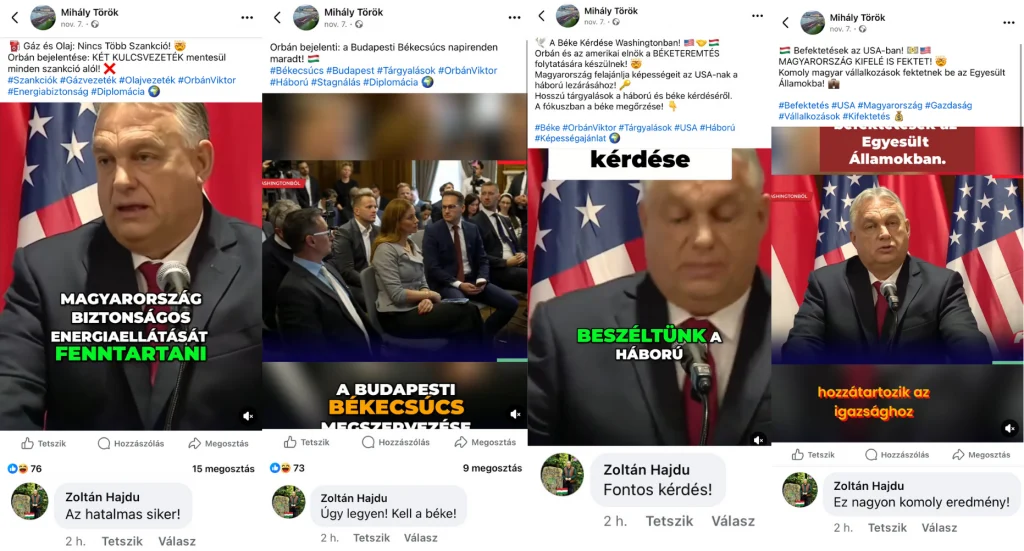Open Hozzászólás on the second post
This screenshot has height=551, width=1024.
pos(394,442)
